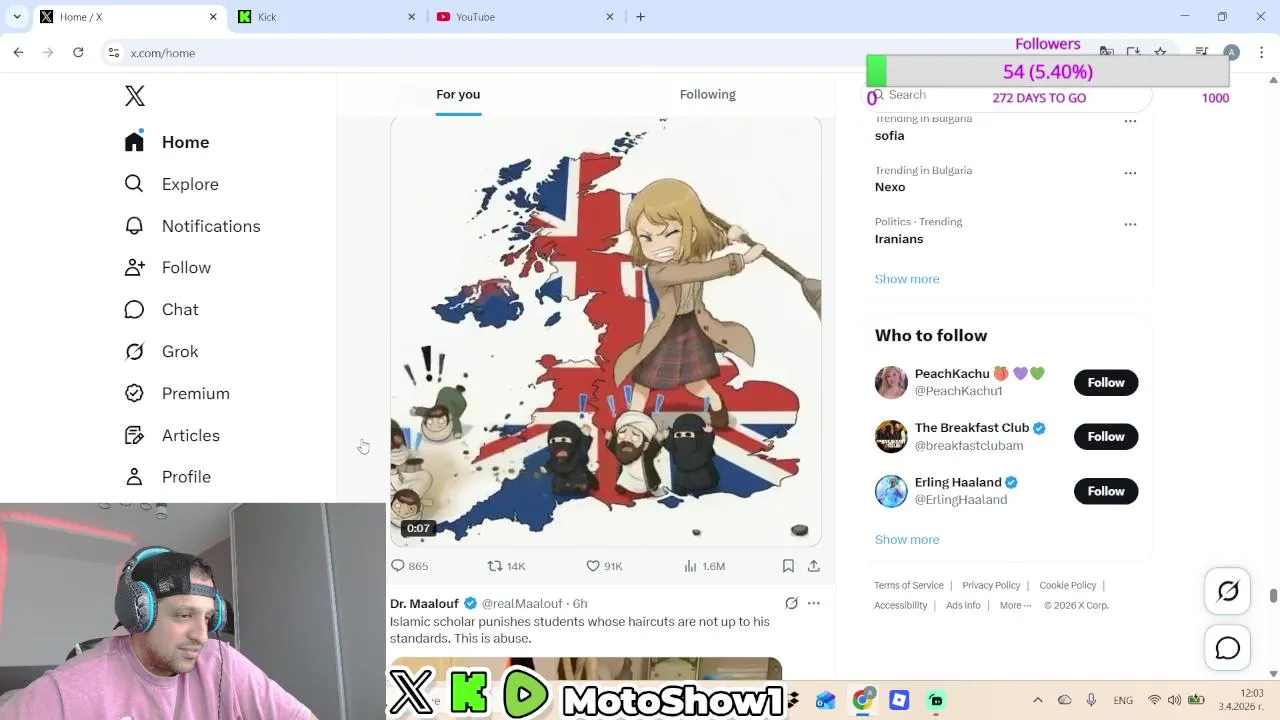Open the Profile person icon
Screen dimensions: 1280x720
click(x=134, y=477)
